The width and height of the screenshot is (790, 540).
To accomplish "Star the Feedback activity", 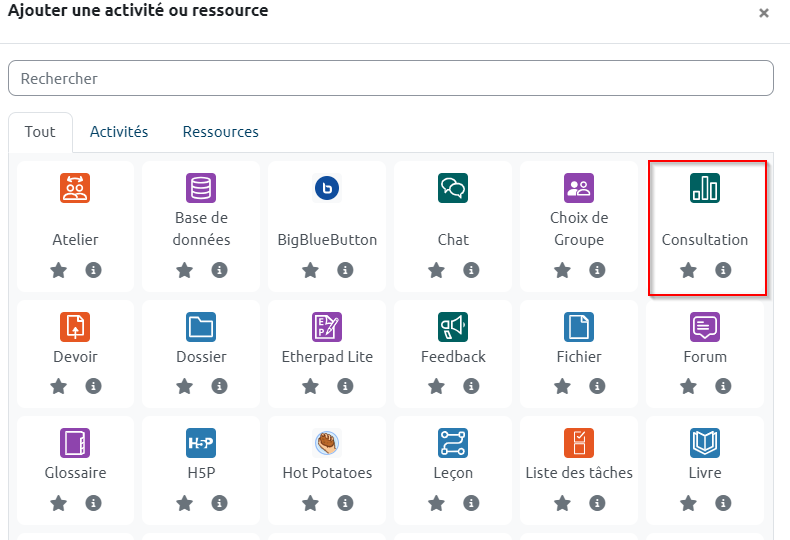I will (436, 386).
